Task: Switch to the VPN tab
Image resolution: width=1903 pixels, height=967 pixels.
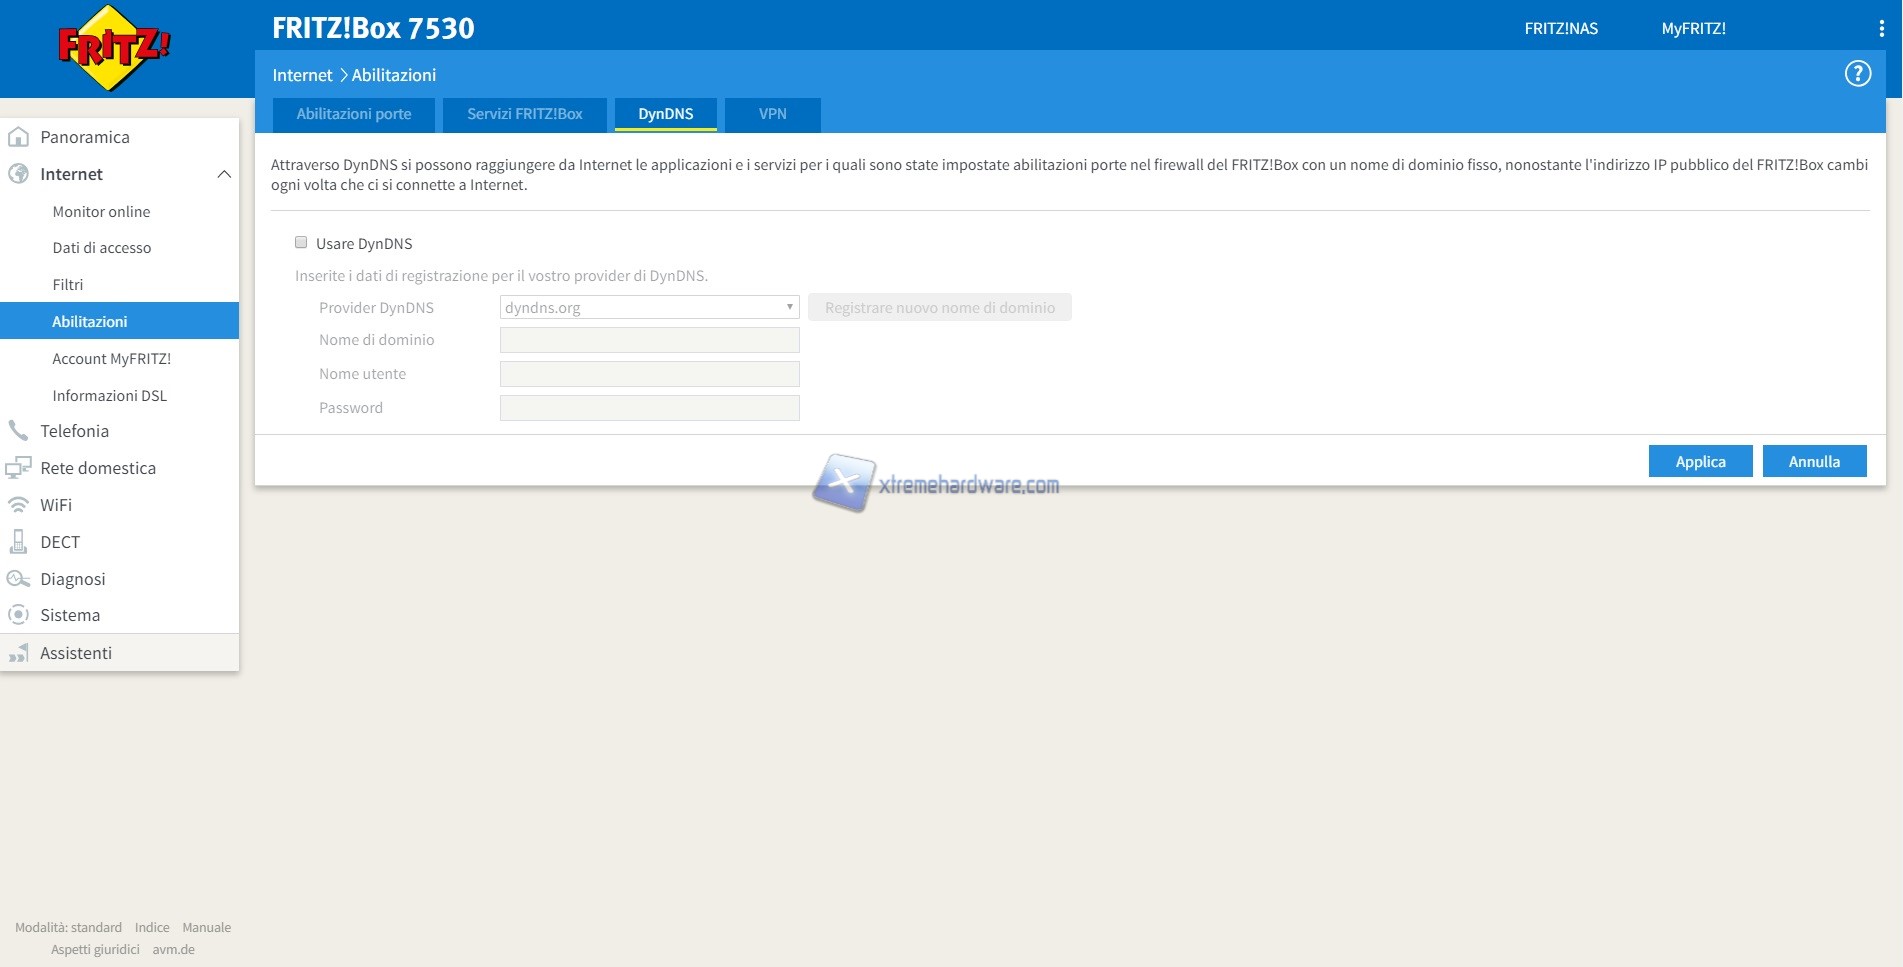Action: click(x=772, y=114)
